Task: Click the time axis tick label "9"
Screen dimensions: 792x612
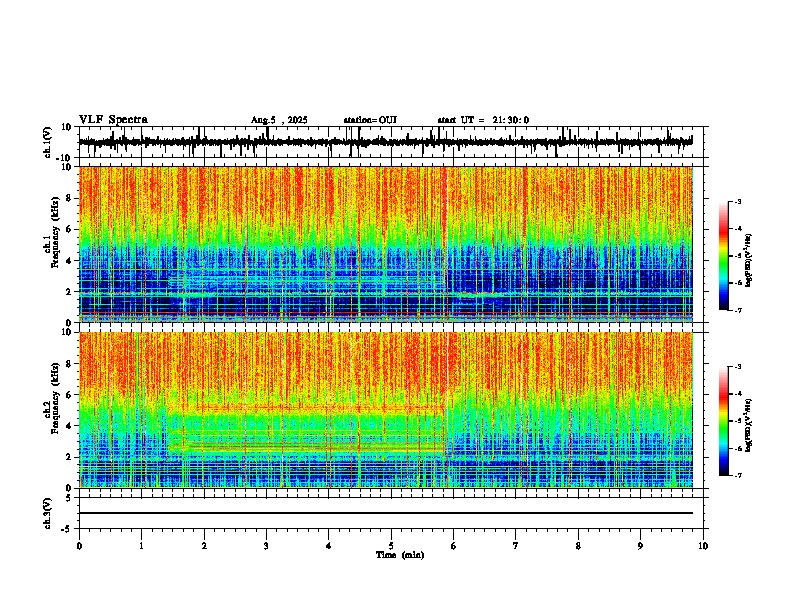Action: coord(640,546)
